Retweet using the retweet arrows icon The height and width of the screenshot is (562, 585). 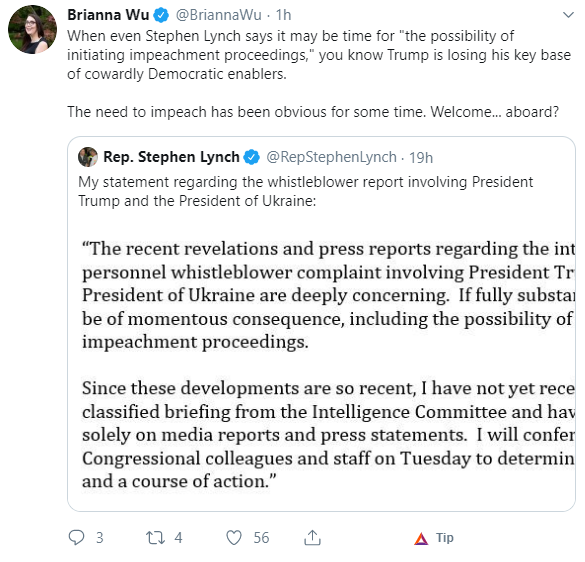(x=155, y=538)
